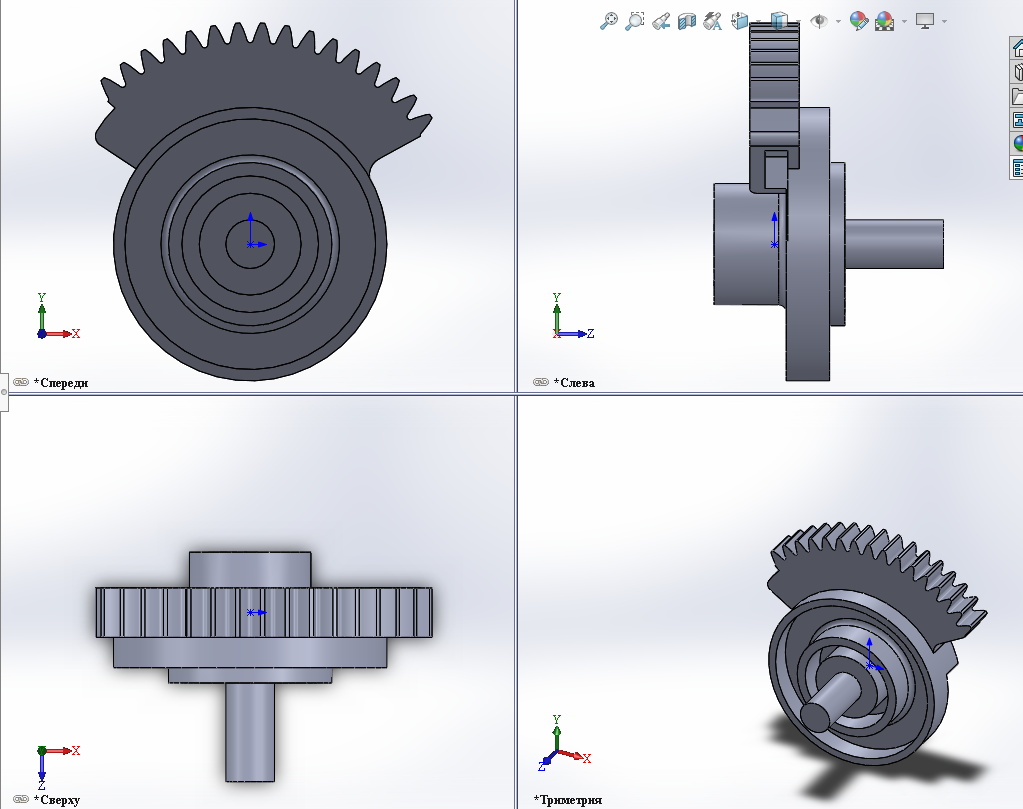Click the Display Style cube icon
The image size is (1023, 809).
click(779, 21)
